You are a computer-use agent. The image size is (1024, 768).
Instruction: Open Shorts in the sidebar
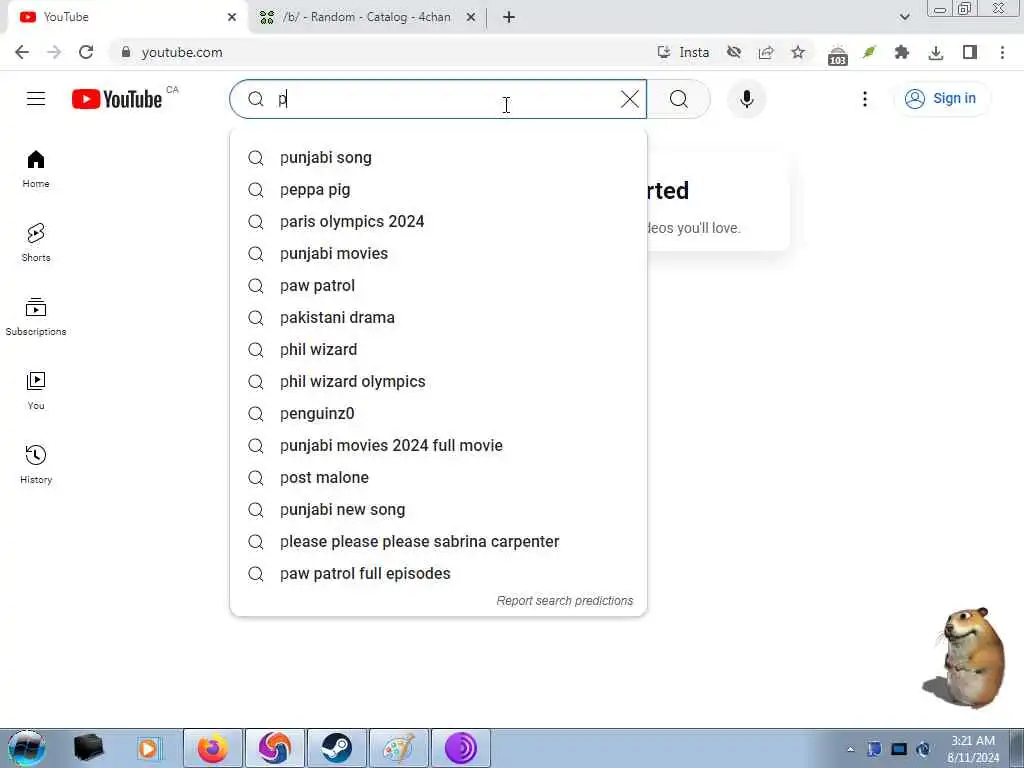click(x=36, y=243)
